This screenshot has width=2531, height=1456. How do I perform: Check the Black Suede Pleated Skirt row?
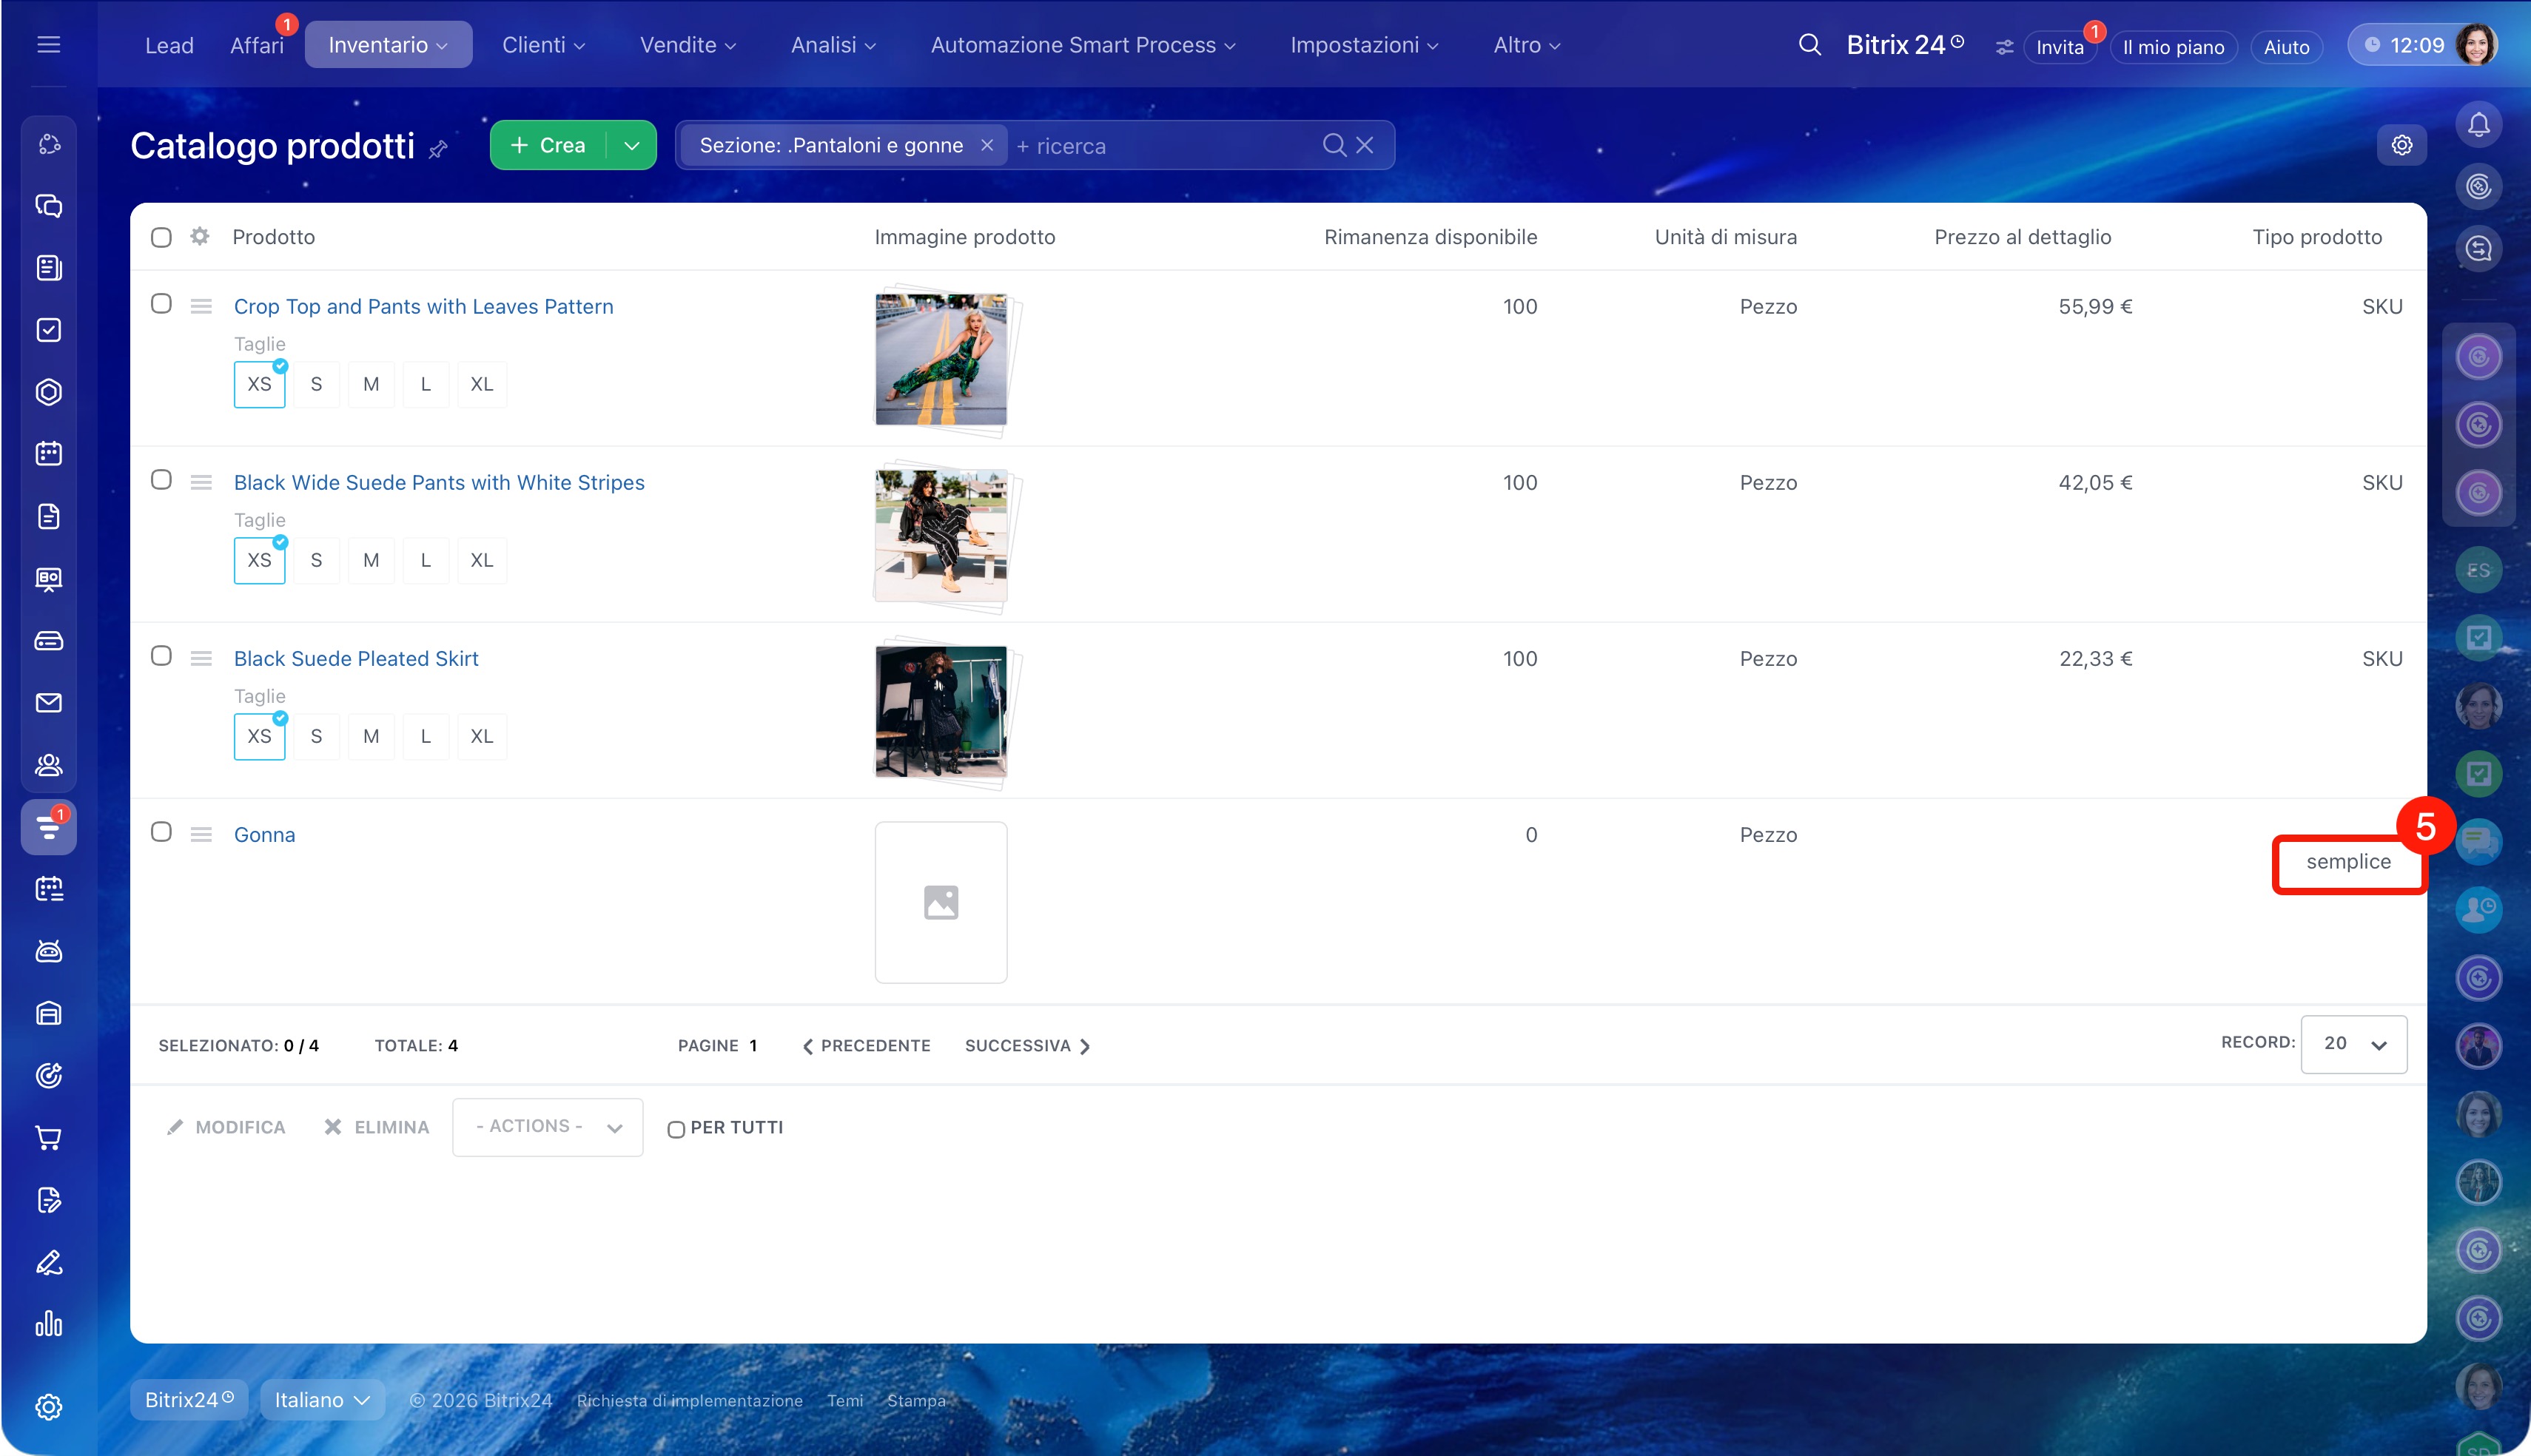pyautogui.click(x=161, y=656)
